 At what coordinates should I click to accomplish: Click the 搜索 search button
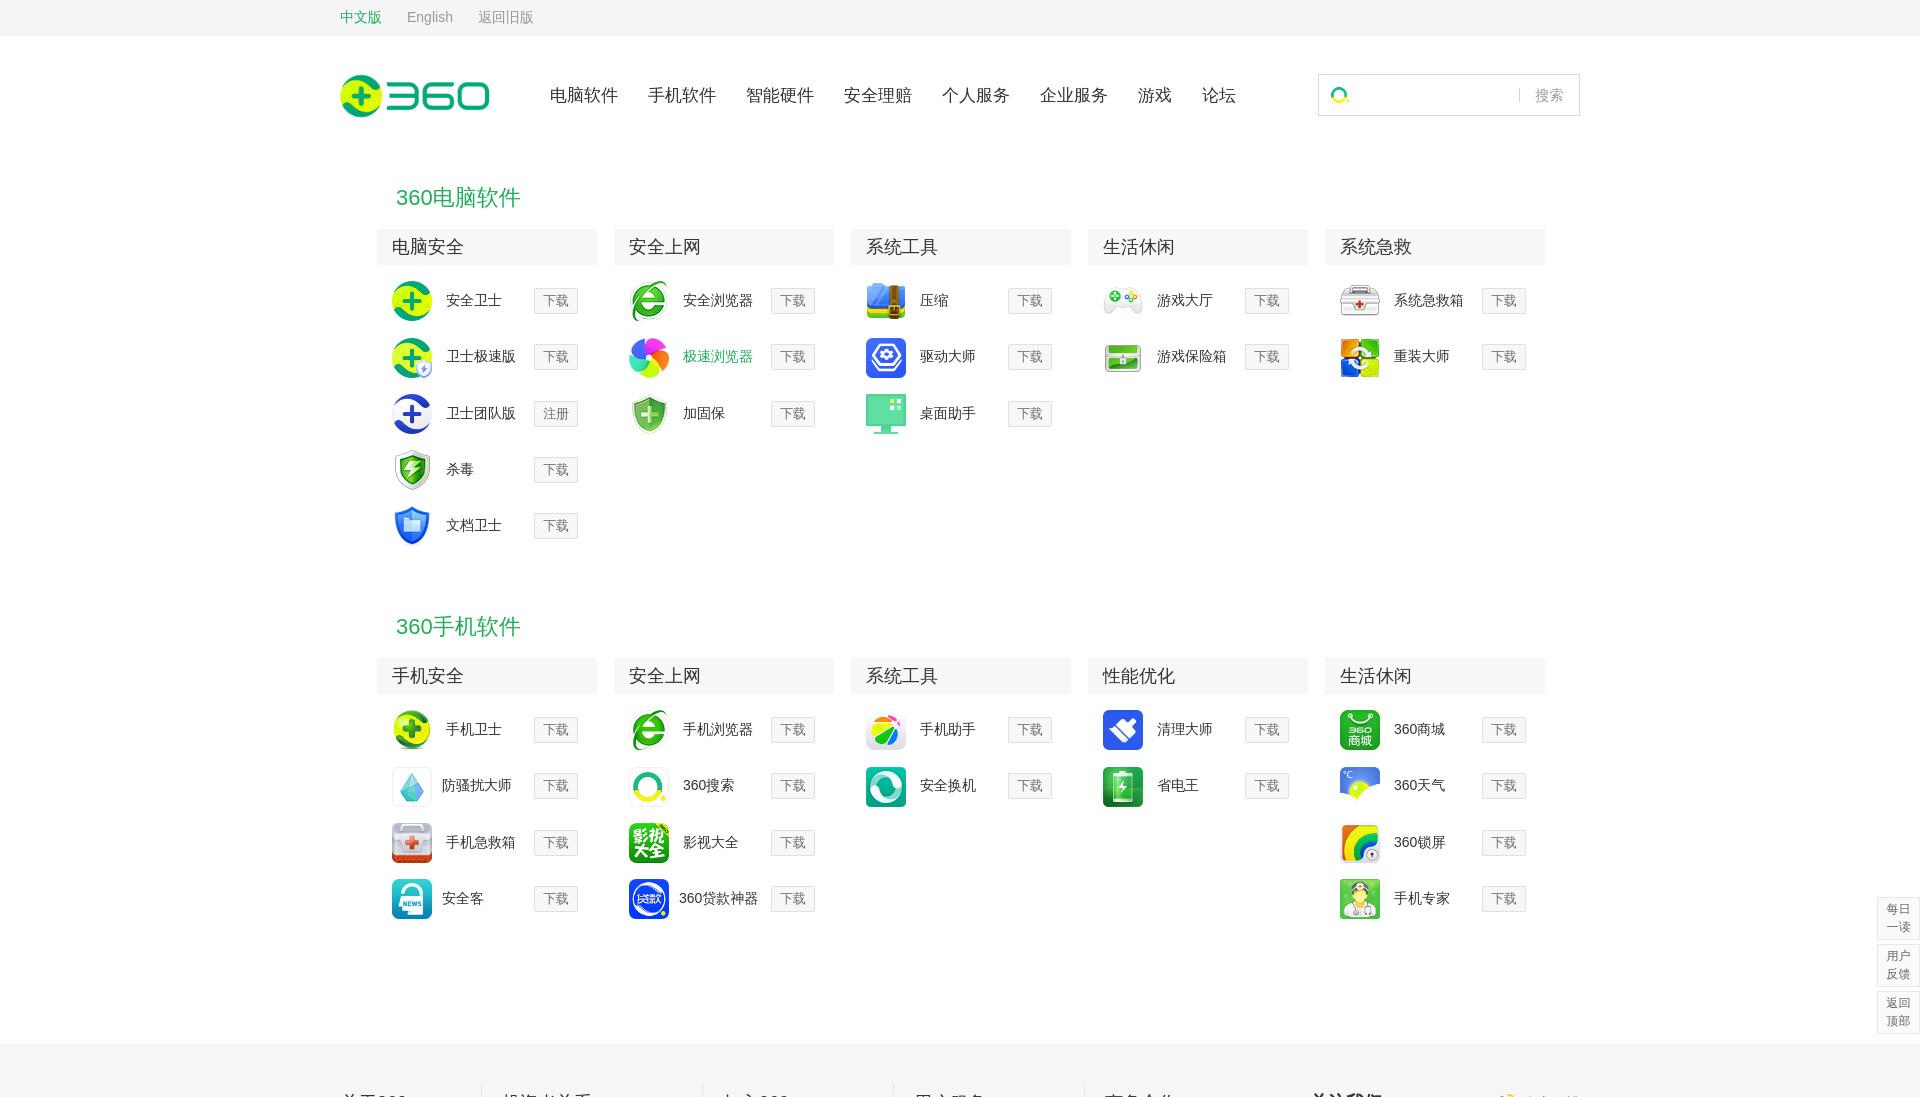pyautogui.click(x=1549, y=95)
